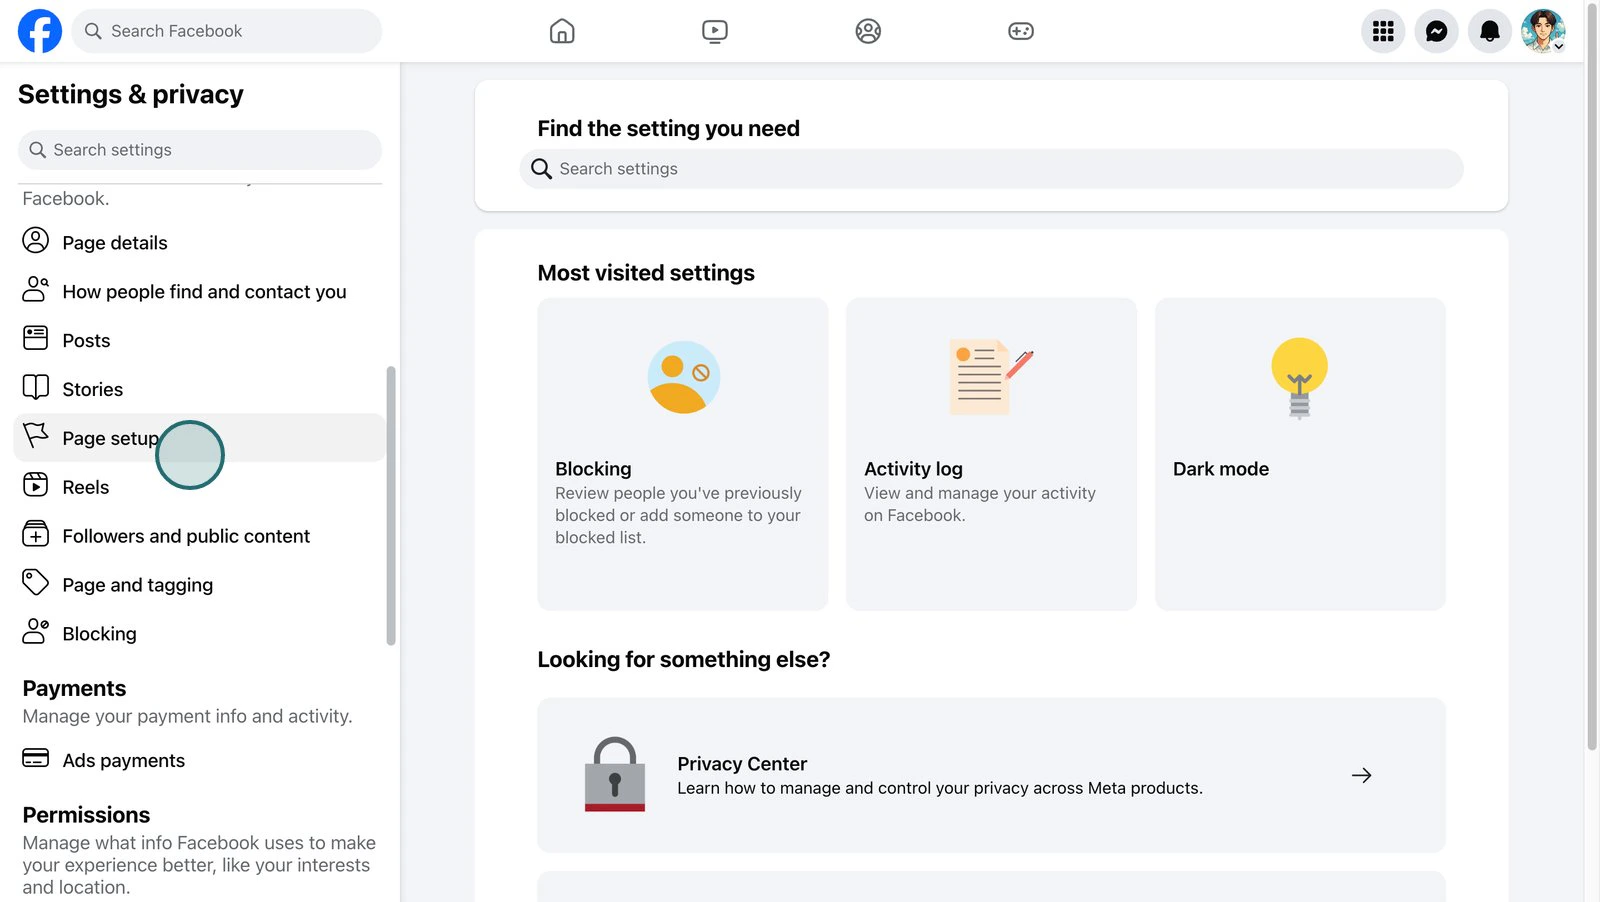Open Ads payments settings
The height and width of the screenshot is (902, 1600).
199,761
